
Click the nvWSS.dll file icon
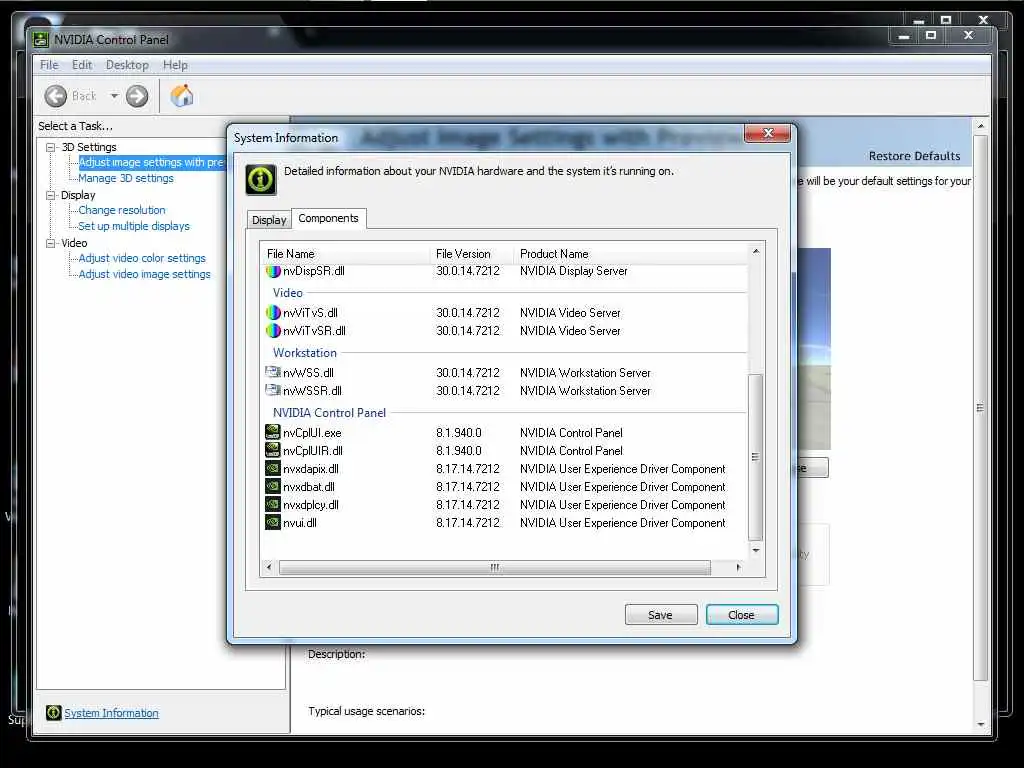272,372
